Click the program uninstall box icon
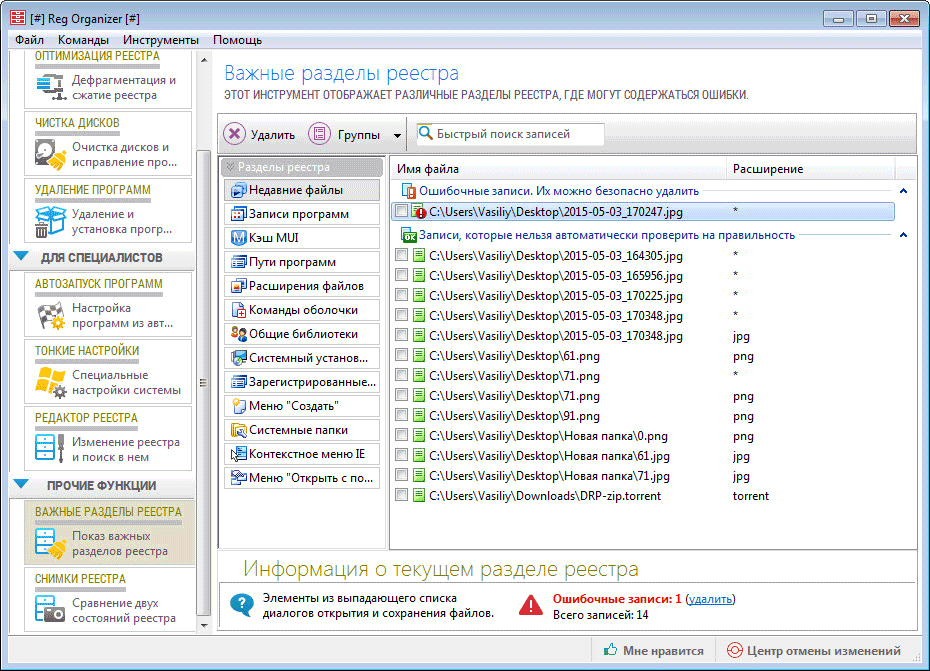The height and width of the screenshot is (671, 930). pyautogui.click(x=50, y=221)
